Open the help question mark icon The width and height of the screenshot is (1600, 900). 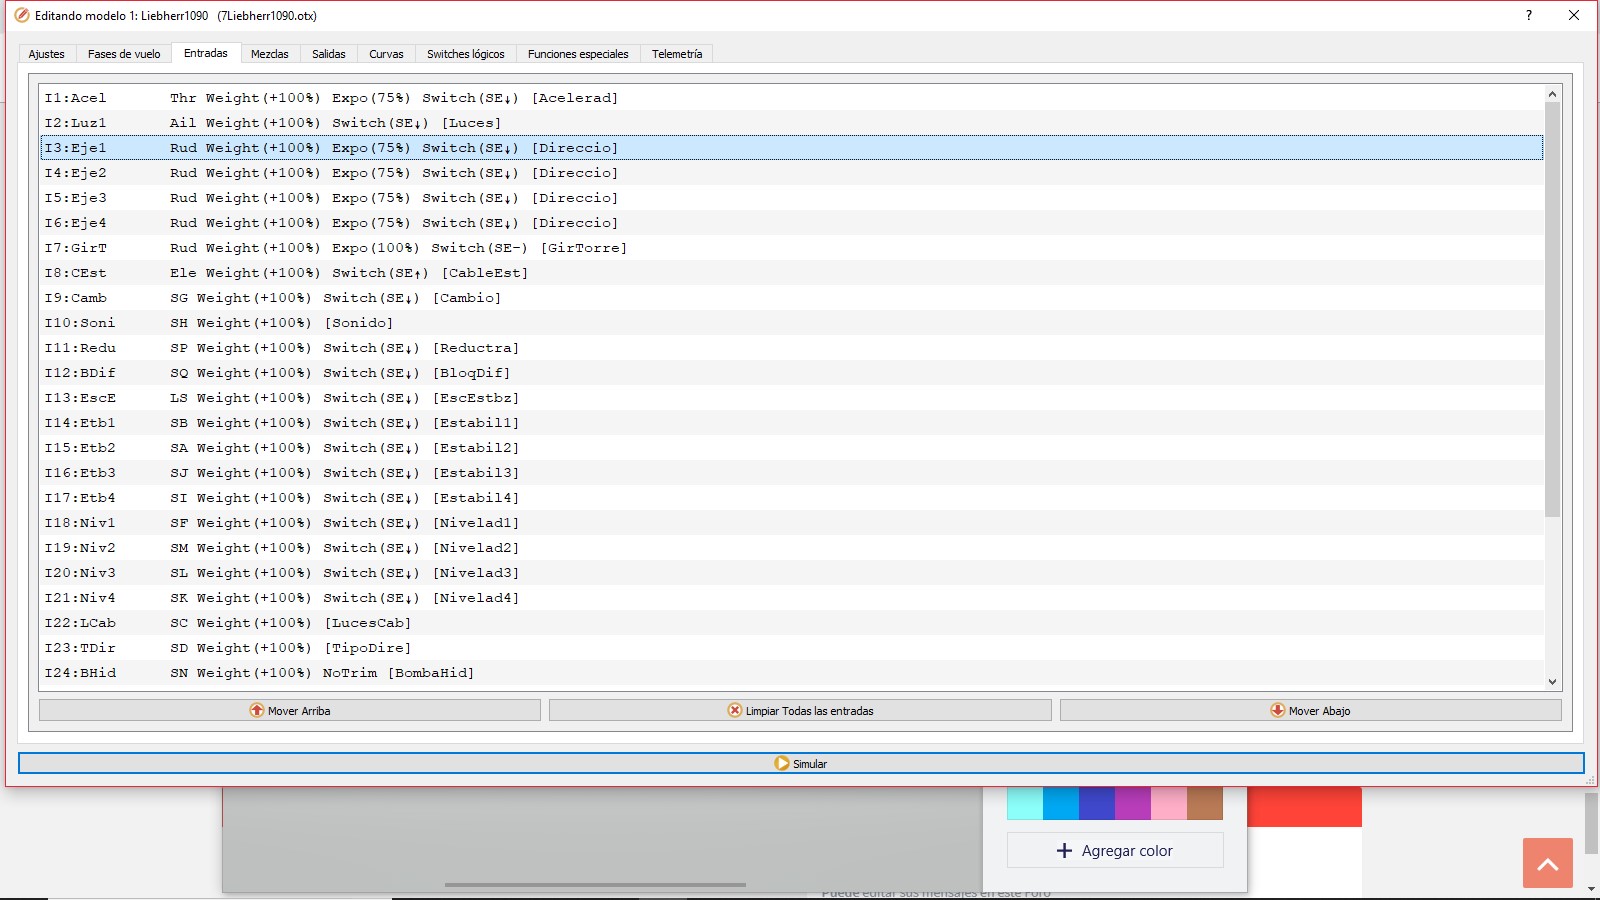[x=1528, y=15]
